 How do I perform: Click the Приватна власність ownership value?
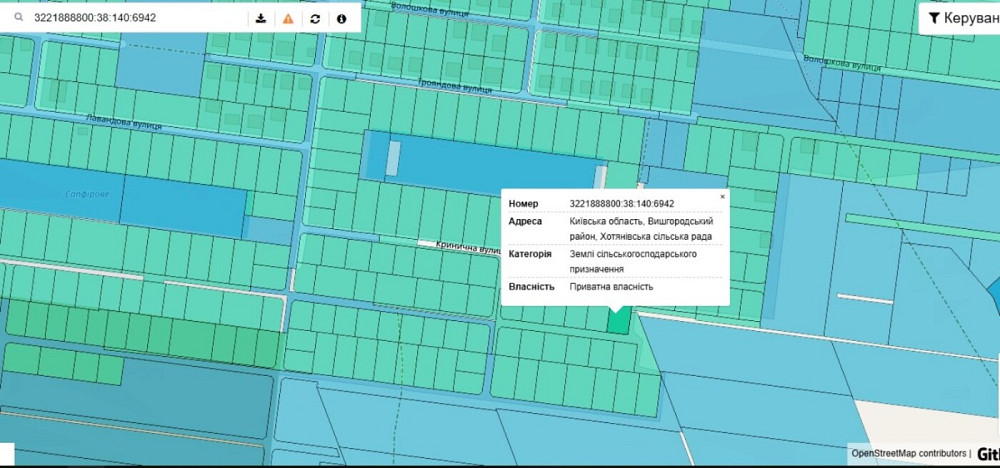(x=611, y=287)
